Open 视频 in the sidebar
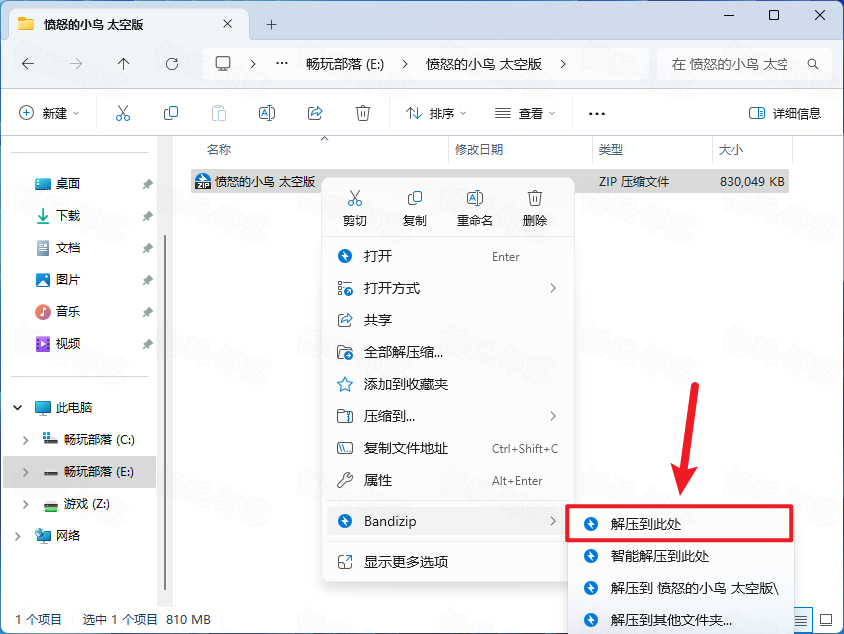 coord(68,343)
